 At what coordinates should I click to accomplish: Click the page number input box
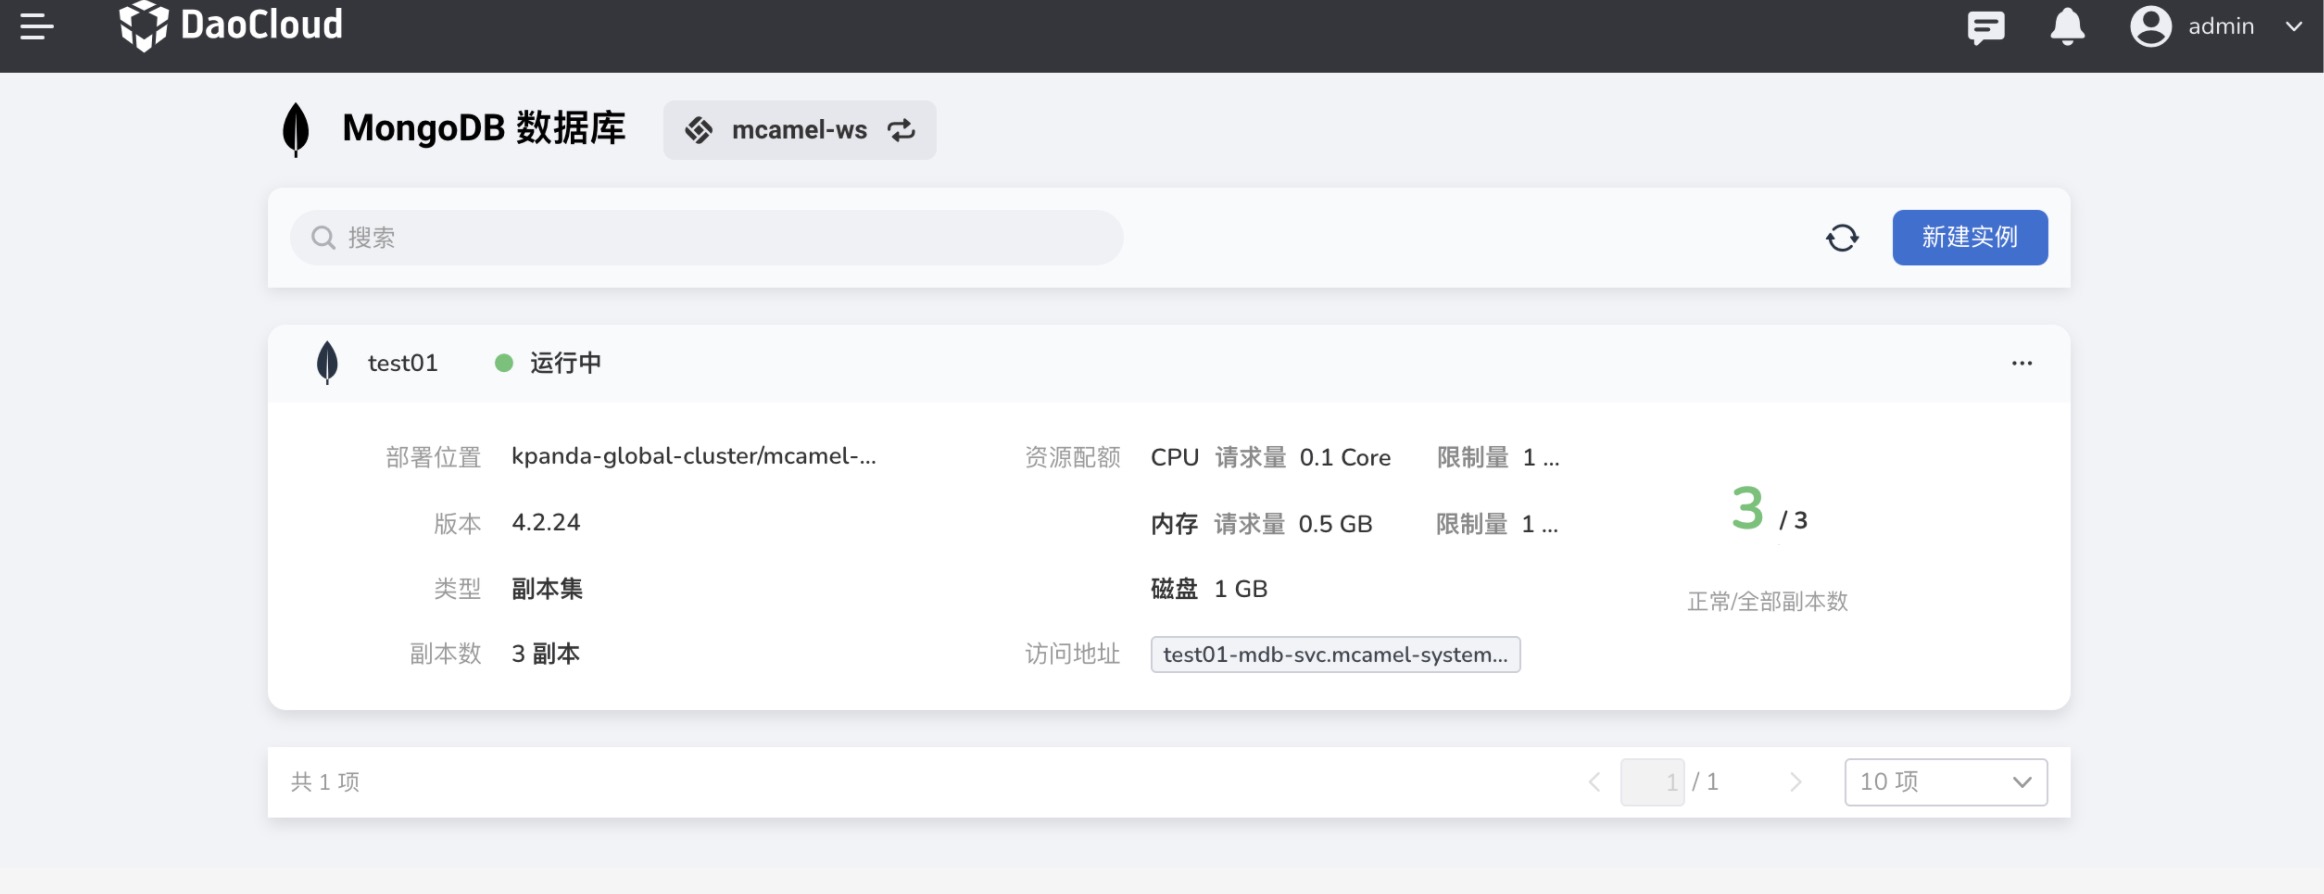tap(1653, 782)
